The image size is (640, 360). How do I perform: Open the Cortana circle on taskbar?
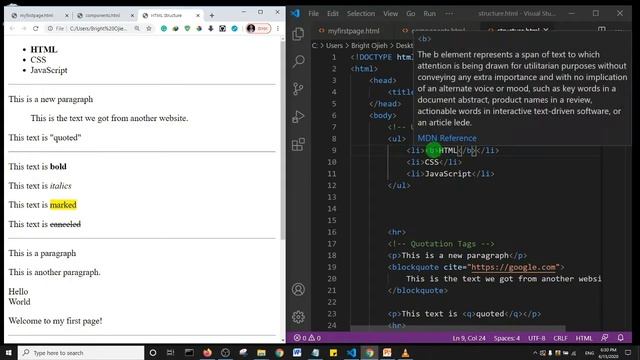153,353
